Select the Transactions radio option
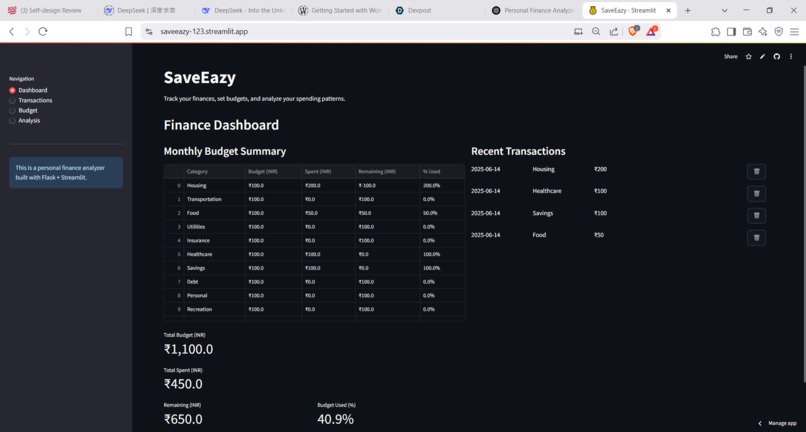The image size is (806, 432). pos(31,100)
